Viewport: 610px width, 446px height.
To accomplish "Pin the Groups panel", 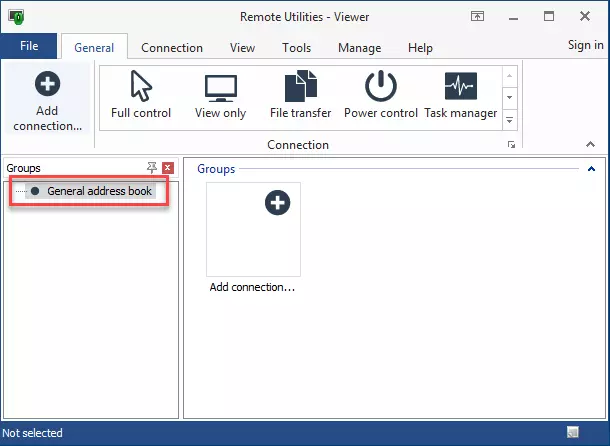I will coord(152,168).
